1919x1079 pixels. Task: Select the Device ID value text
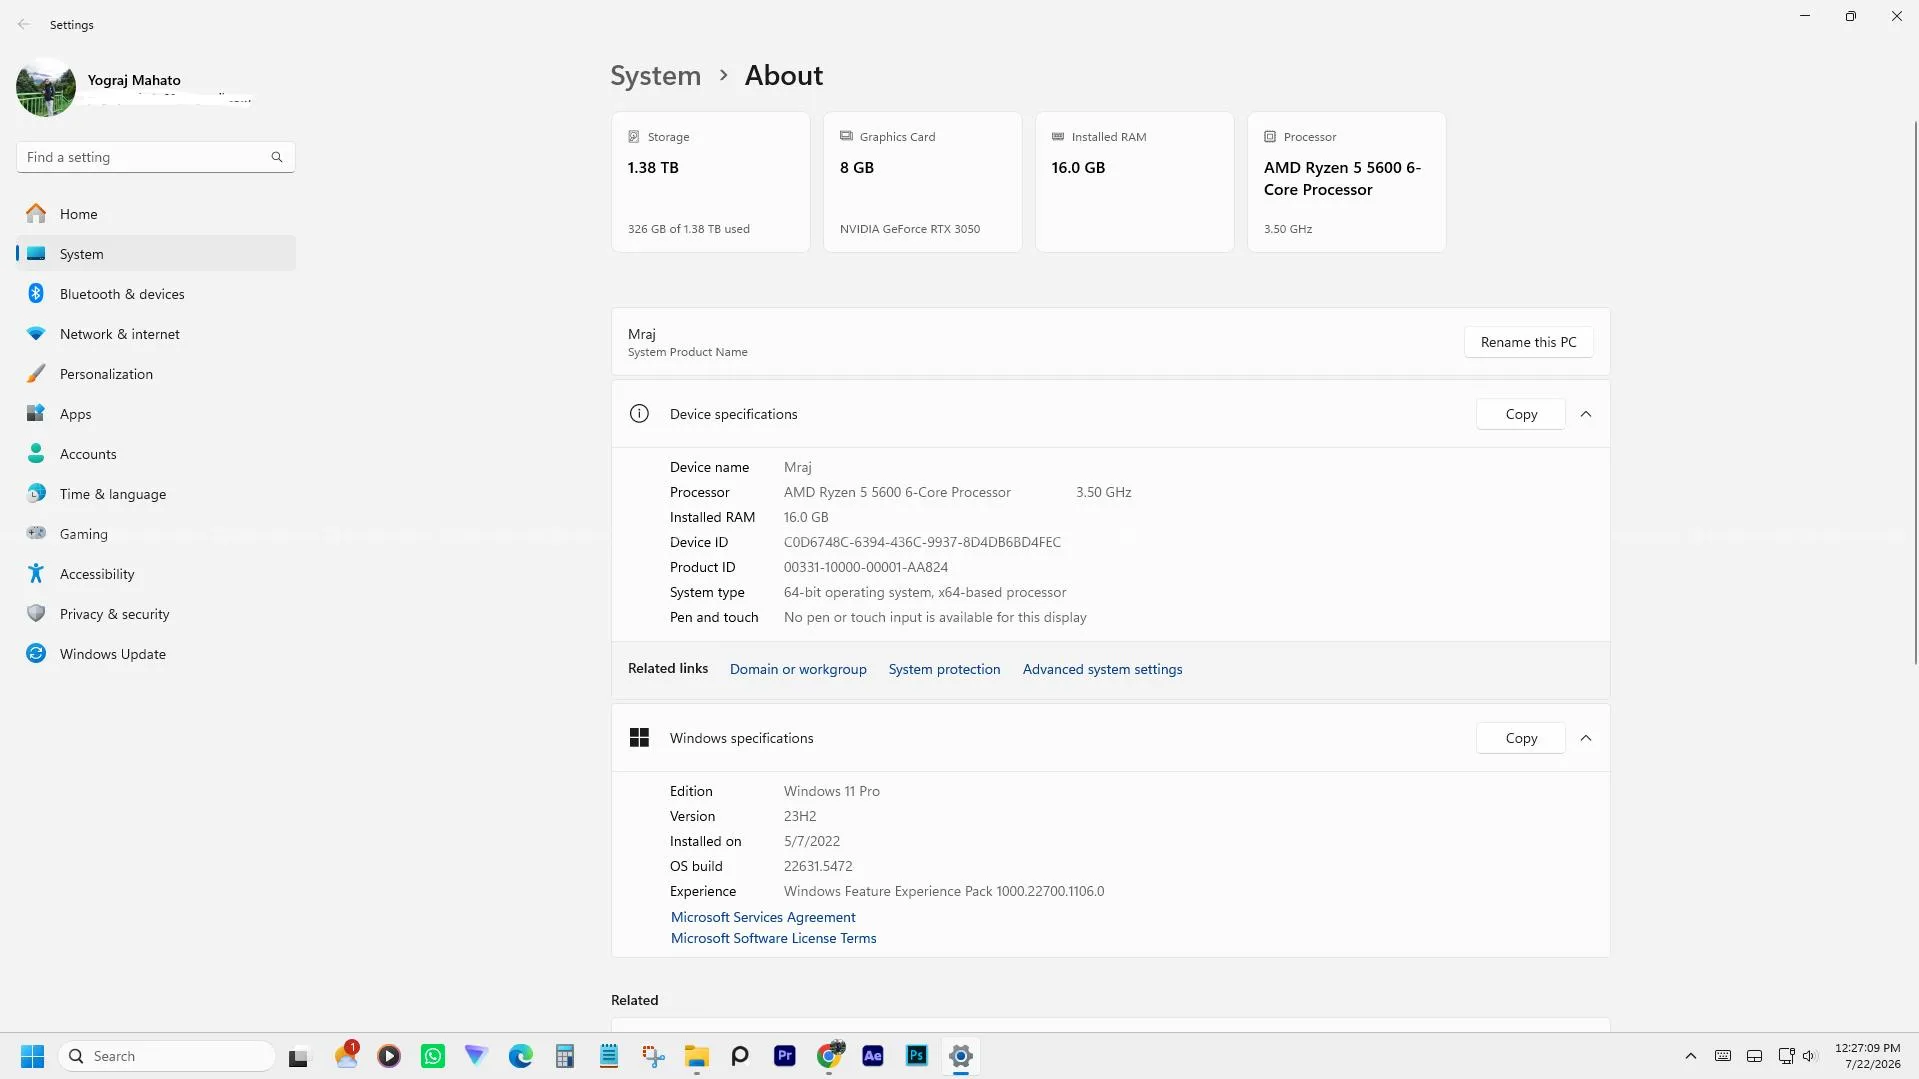point(922,542)
